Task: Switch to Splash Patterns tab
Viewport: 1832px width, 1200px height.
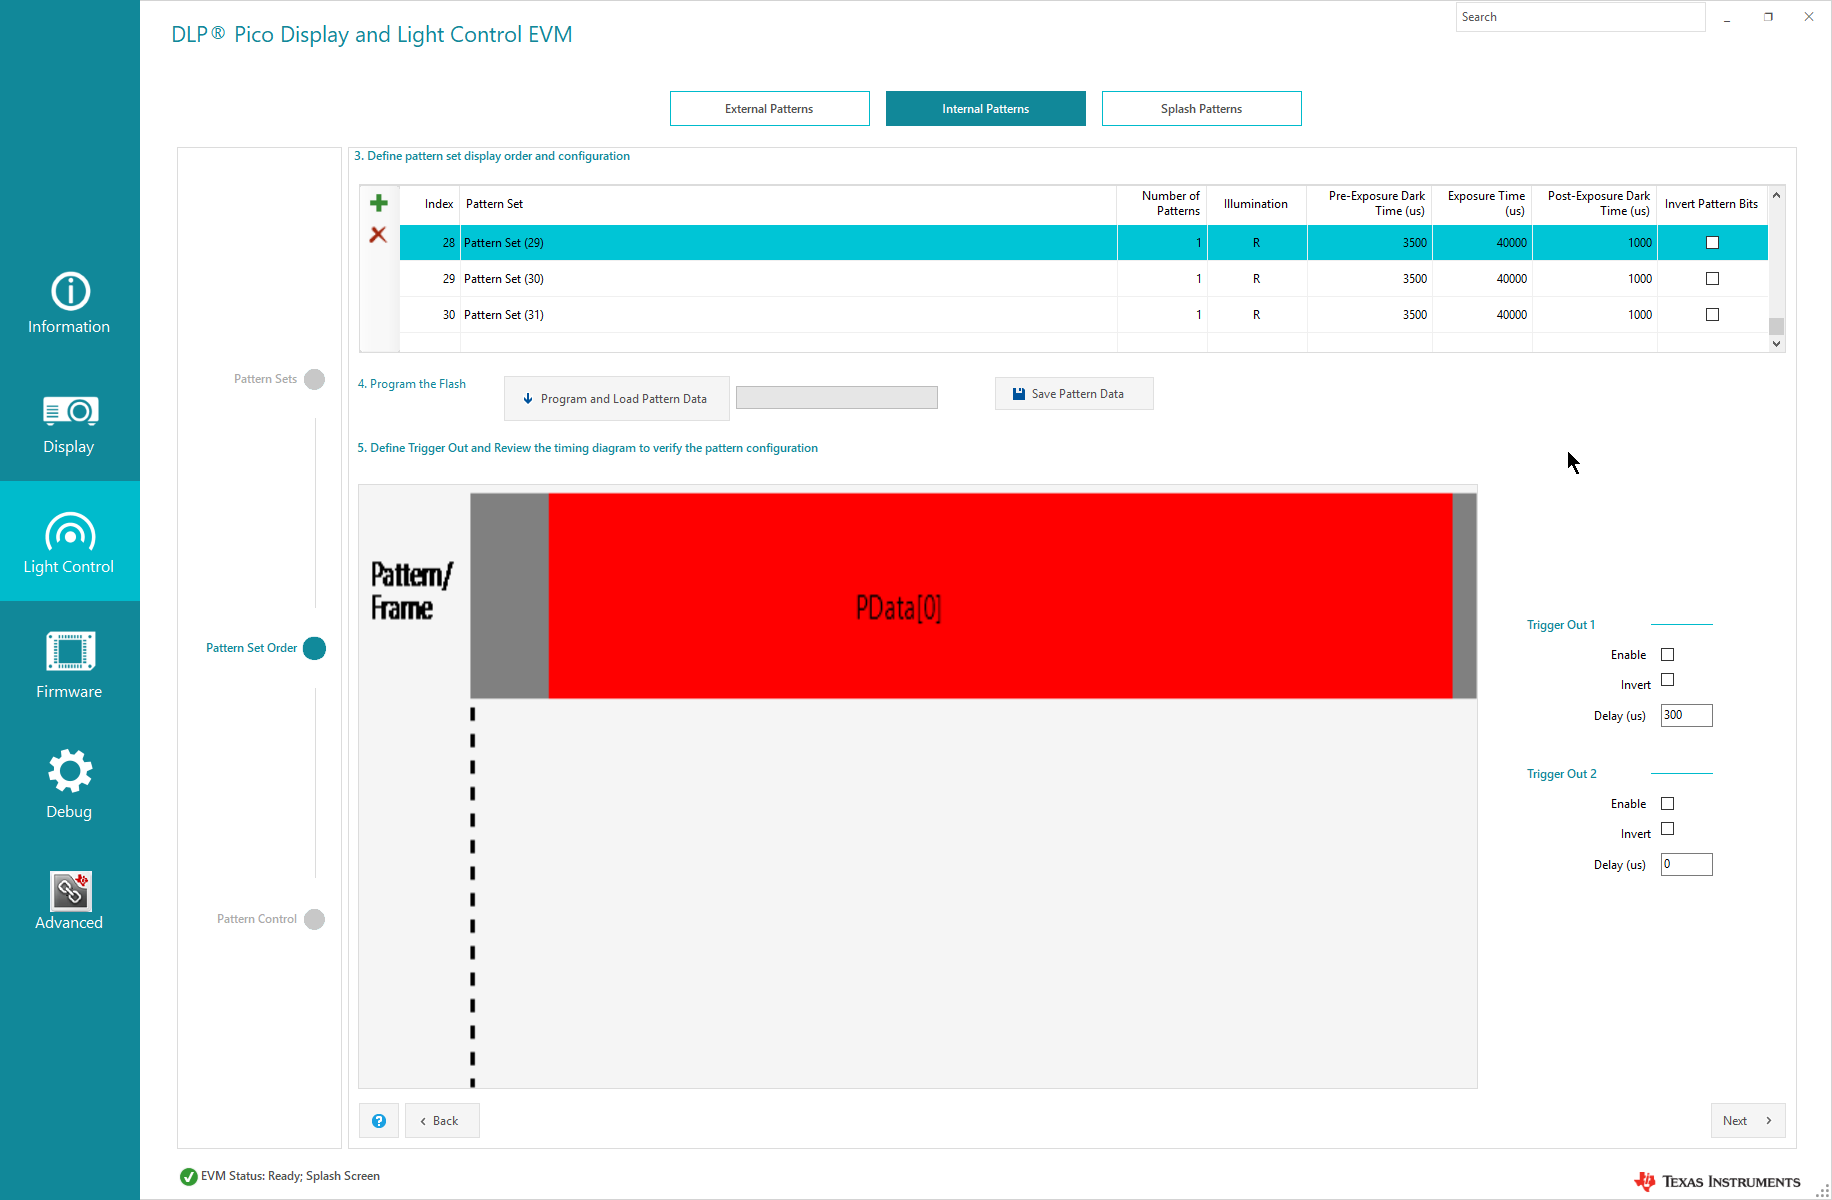Action: coord(1202,109)
